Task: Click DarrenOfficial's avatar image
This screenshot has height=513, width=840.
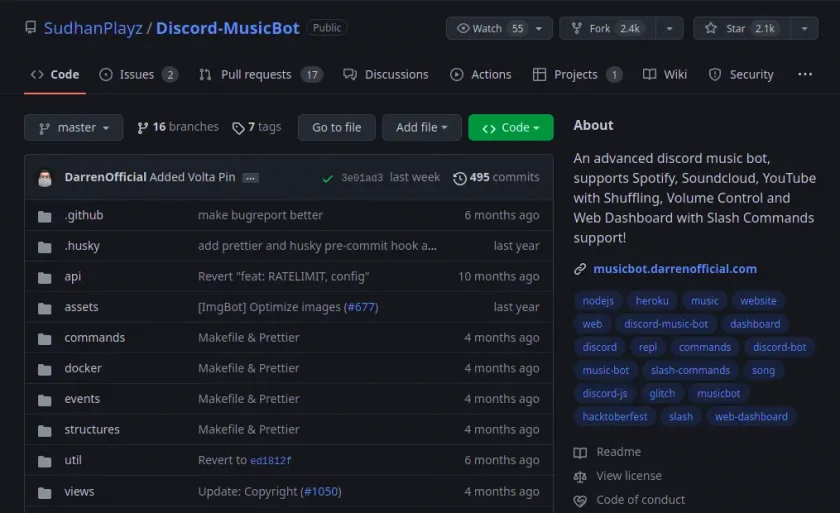Action: click(x=45, y=178)
